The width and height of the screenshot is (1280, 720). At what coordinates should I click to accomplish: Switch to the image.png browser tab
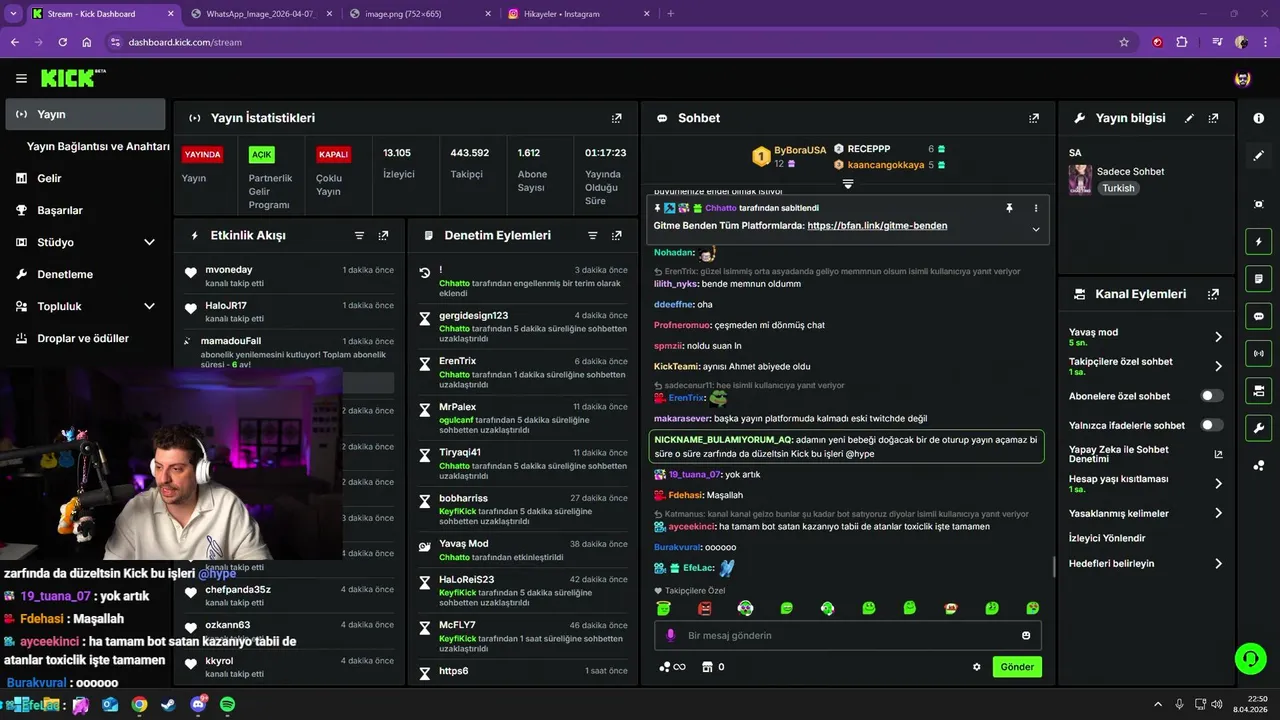418,14
